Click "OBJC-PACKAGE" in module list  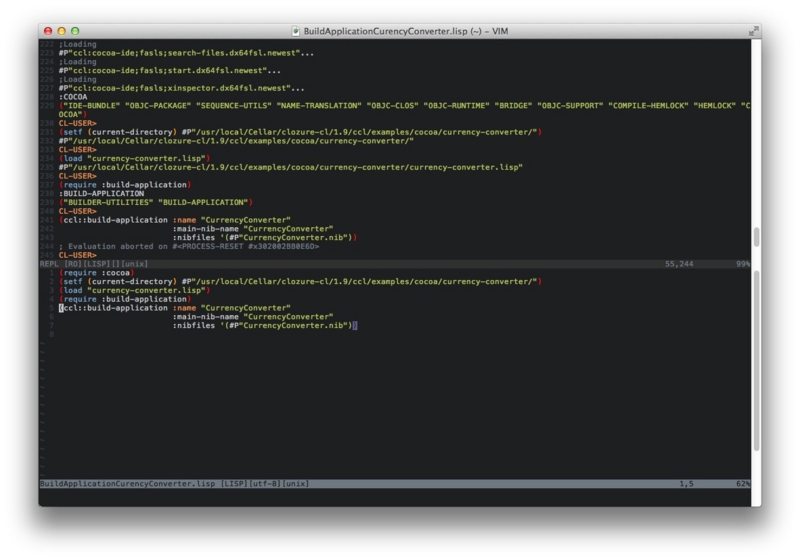click(x=158, y=106)
